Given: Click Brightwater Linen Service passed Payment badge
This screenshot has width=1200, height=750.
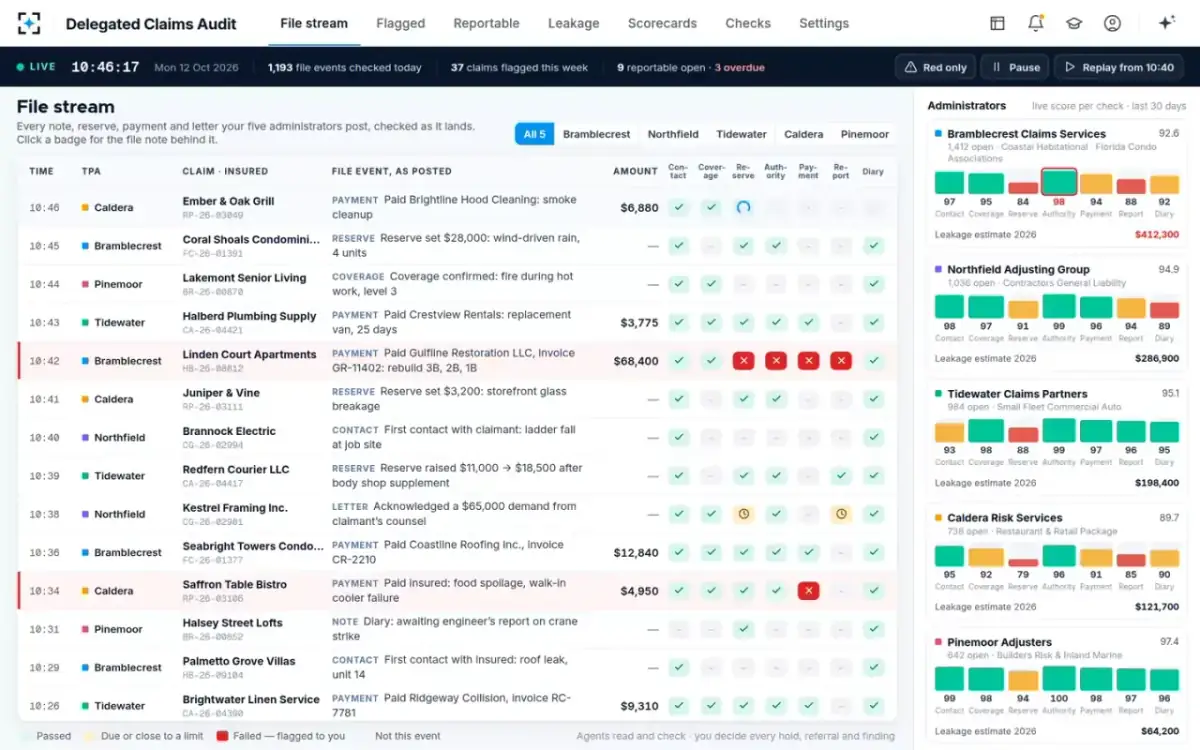Looking at the screenshot, I should pyautogui.click(x=809, y=706).
